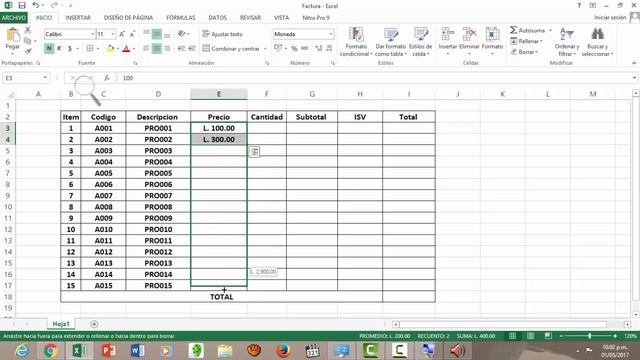Viewport: 640px width, 360px height.
Task: Click the decrease decimal icon
Action: point(329,49)
